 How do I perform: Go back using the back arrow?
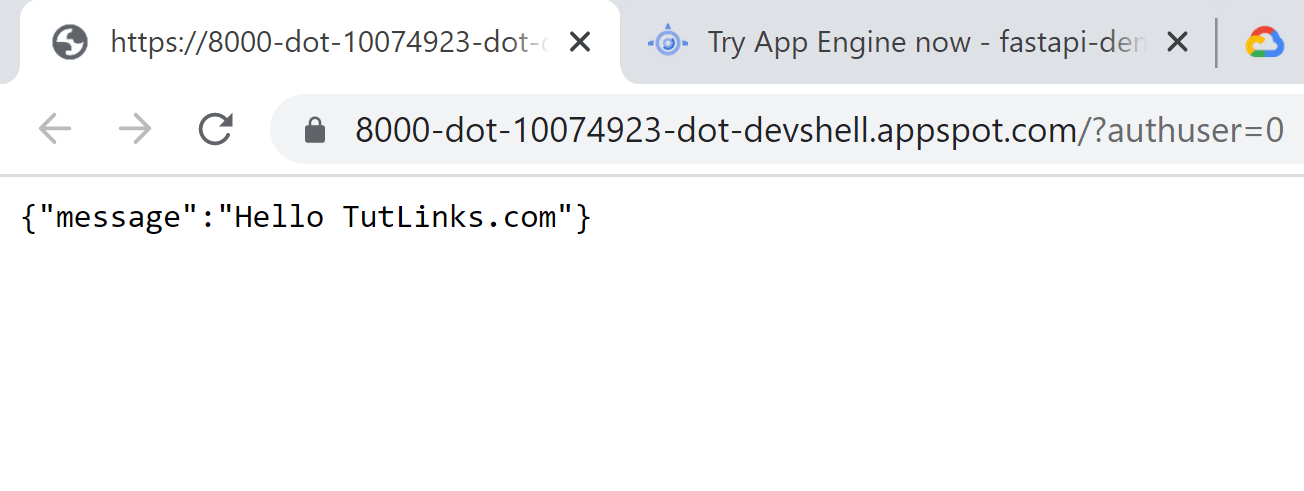point(54,129)
